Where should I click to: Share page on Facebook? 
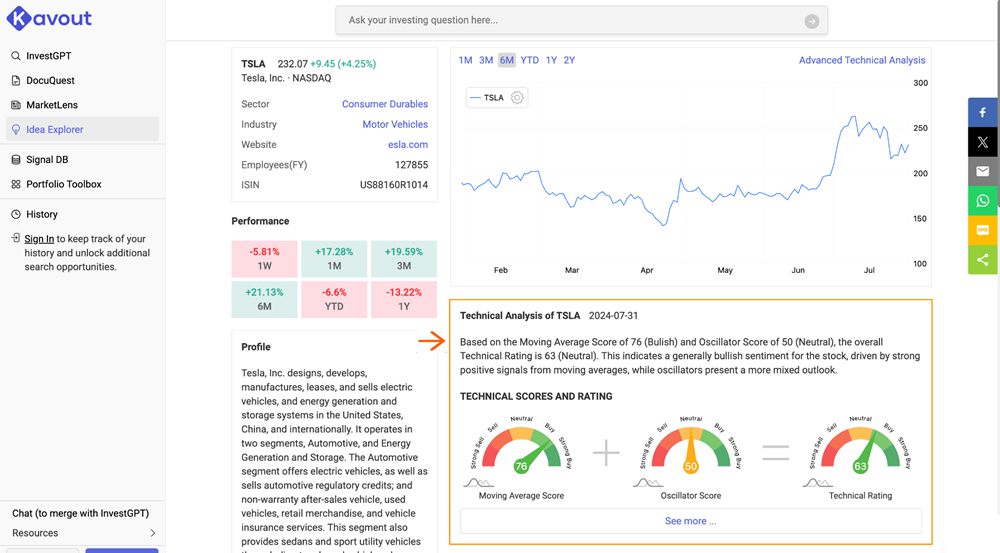tap(983, 113)
